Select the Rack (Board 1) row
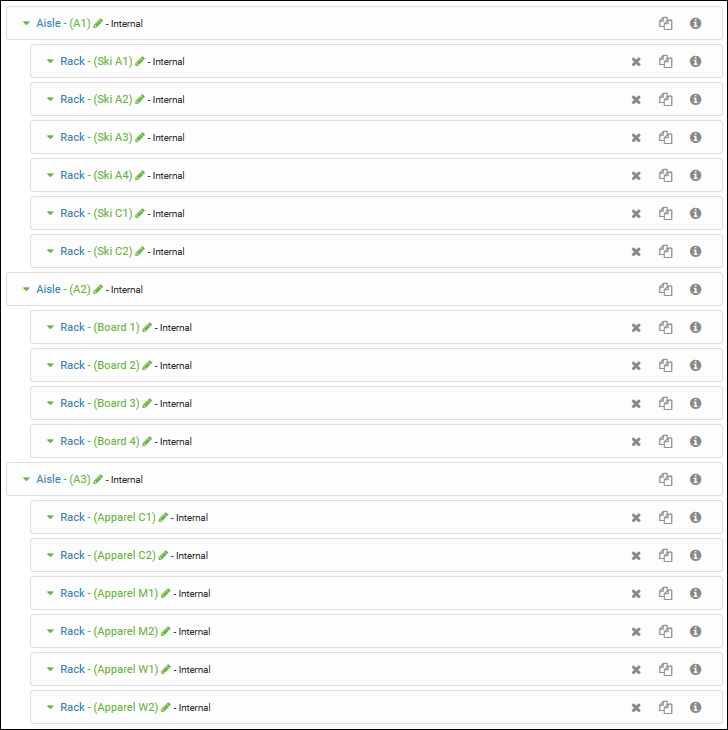The height and width of the screenshot is (730, 728). tap(400, 327)
